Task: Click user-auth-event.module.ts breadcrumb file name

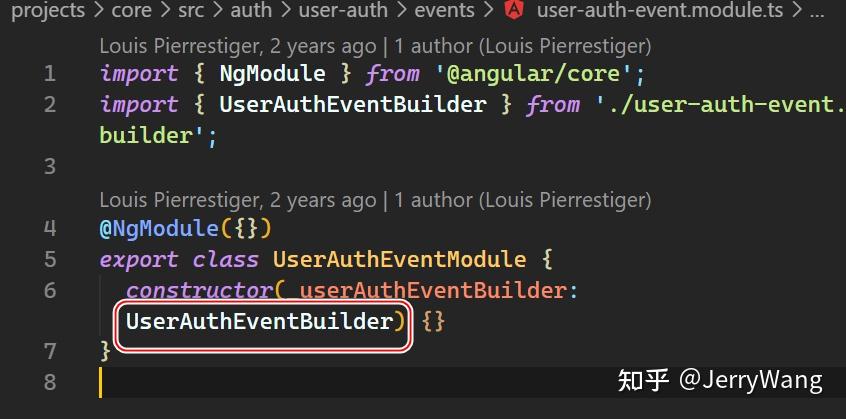Action: (660, 11)
